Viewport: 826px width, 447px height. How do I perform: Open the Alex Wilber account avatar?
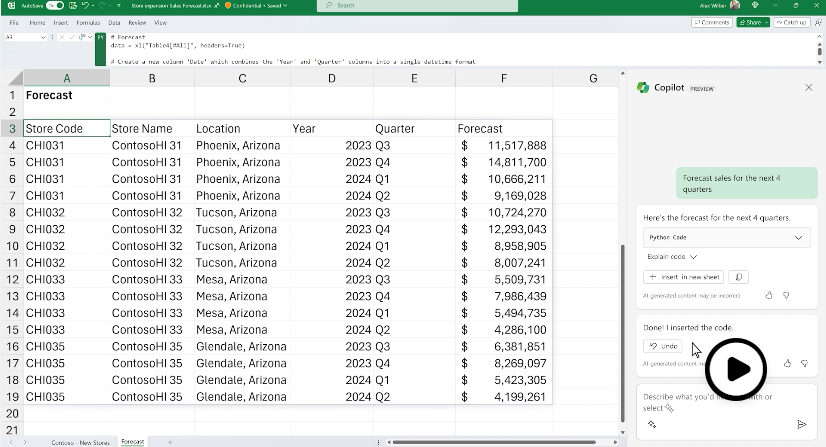[735, 5]
